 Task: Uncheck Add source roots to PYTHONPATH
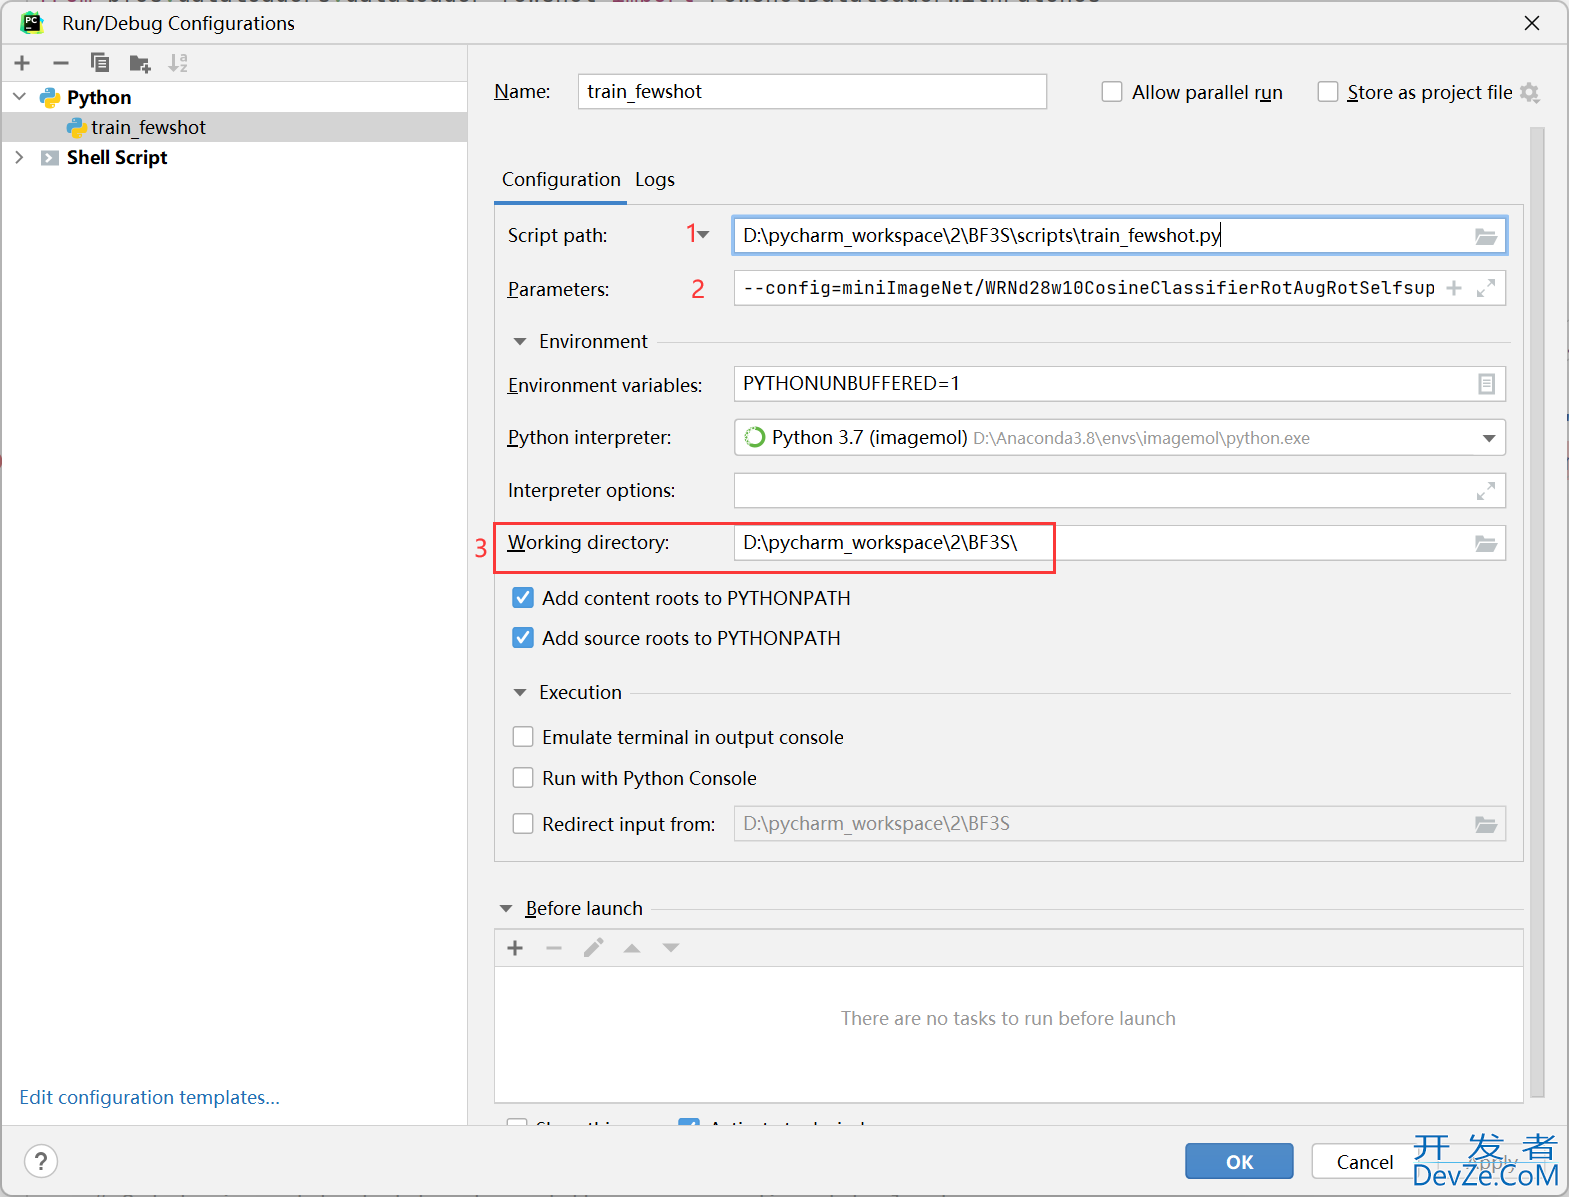(523, 638)
